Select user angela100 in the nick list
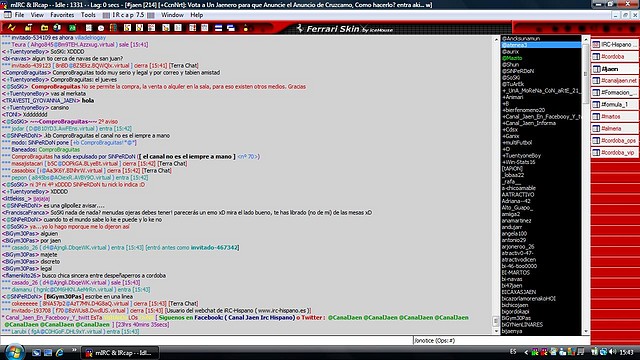 click(514, 234)
